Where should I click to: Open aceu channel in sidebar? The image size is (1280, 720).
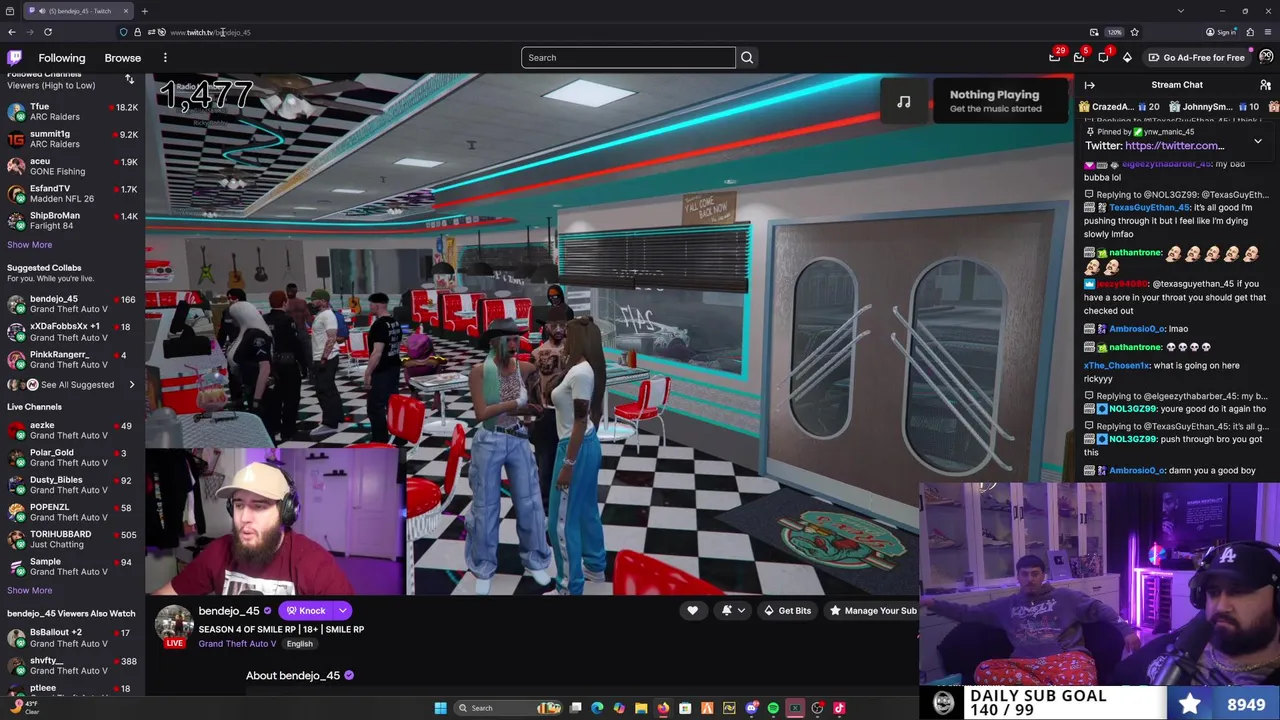(x=72, y=166)
